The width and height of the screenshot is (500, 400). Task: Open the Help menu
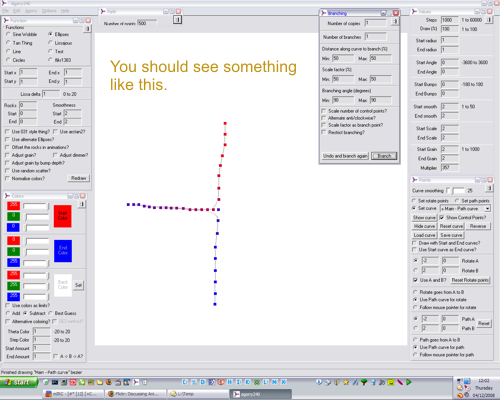click(65, 11)
